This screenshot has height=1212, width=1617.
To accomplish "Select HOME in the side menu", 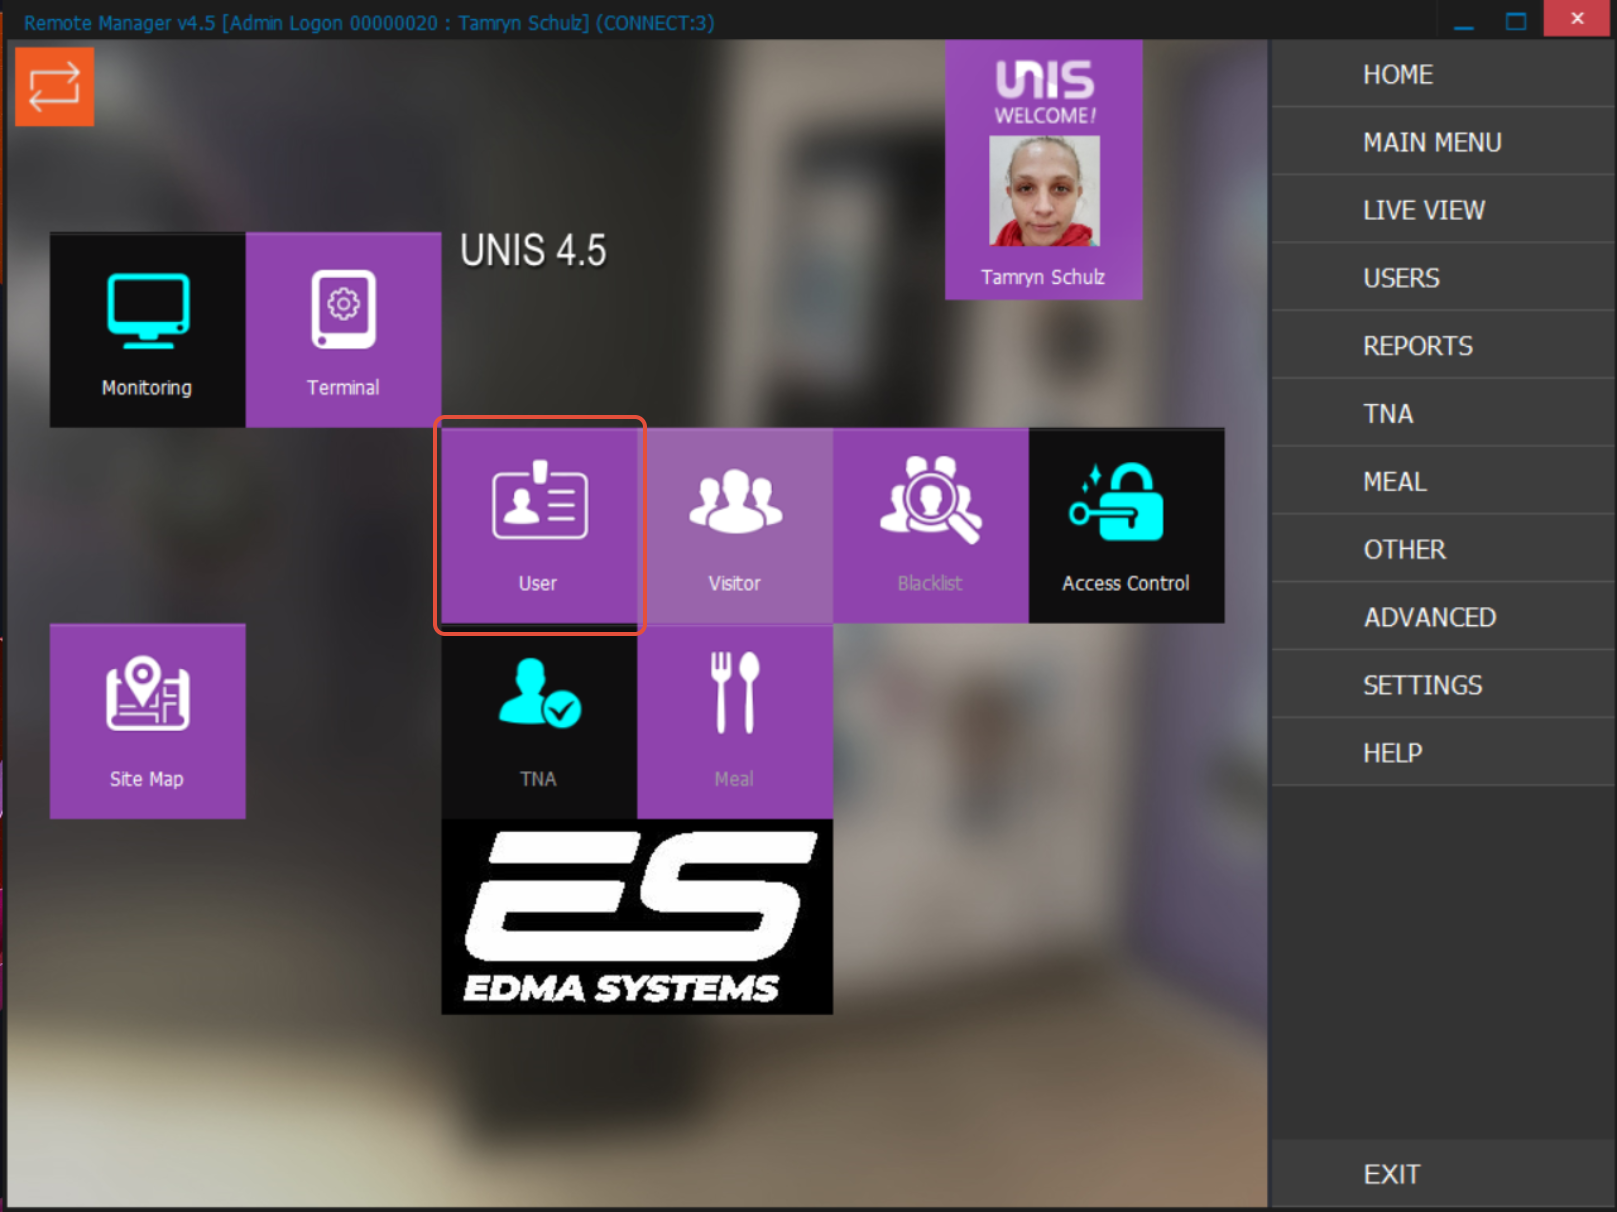I will pyautogui.click(x=1444, y=74).
